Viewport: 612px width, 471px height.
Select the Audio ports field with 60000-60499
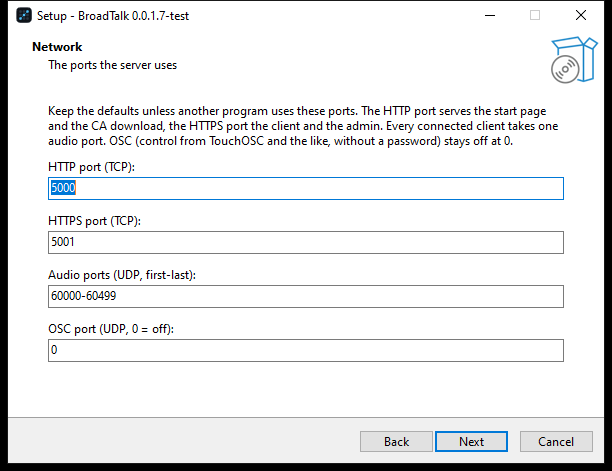pos(306,296)
